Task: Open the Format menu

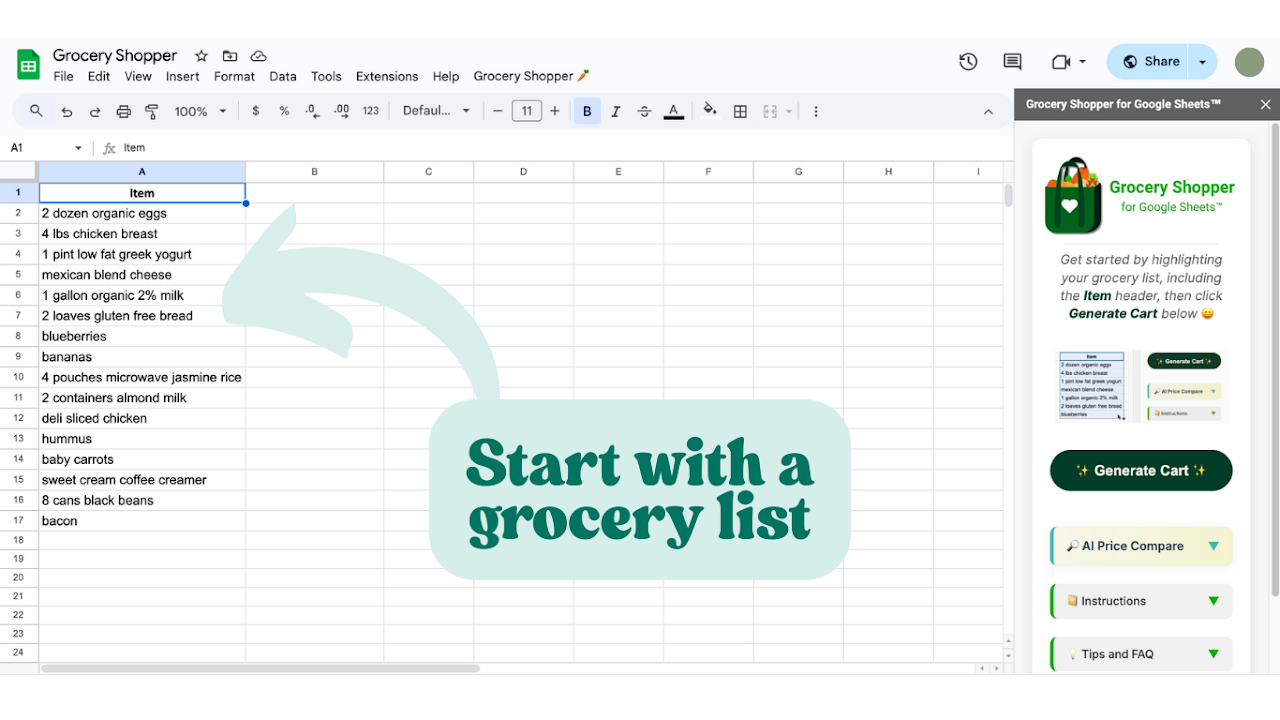Action: pyautogui.click(x=235, y=76)
